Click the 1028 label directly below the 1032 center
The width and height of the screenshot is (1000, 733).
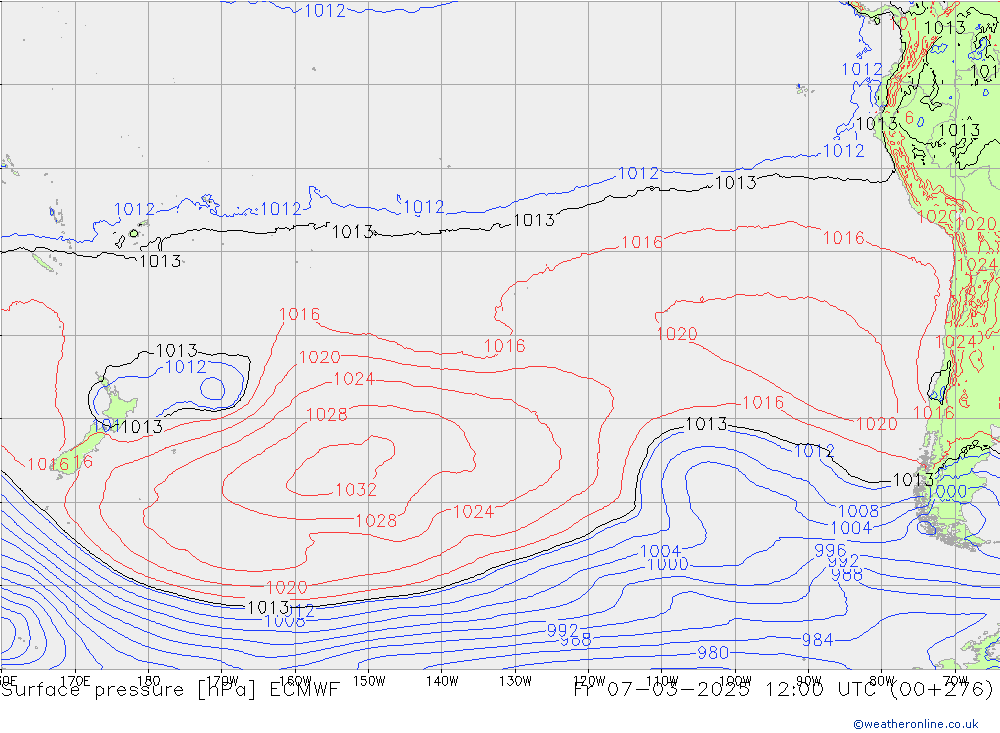pos(376,521)
